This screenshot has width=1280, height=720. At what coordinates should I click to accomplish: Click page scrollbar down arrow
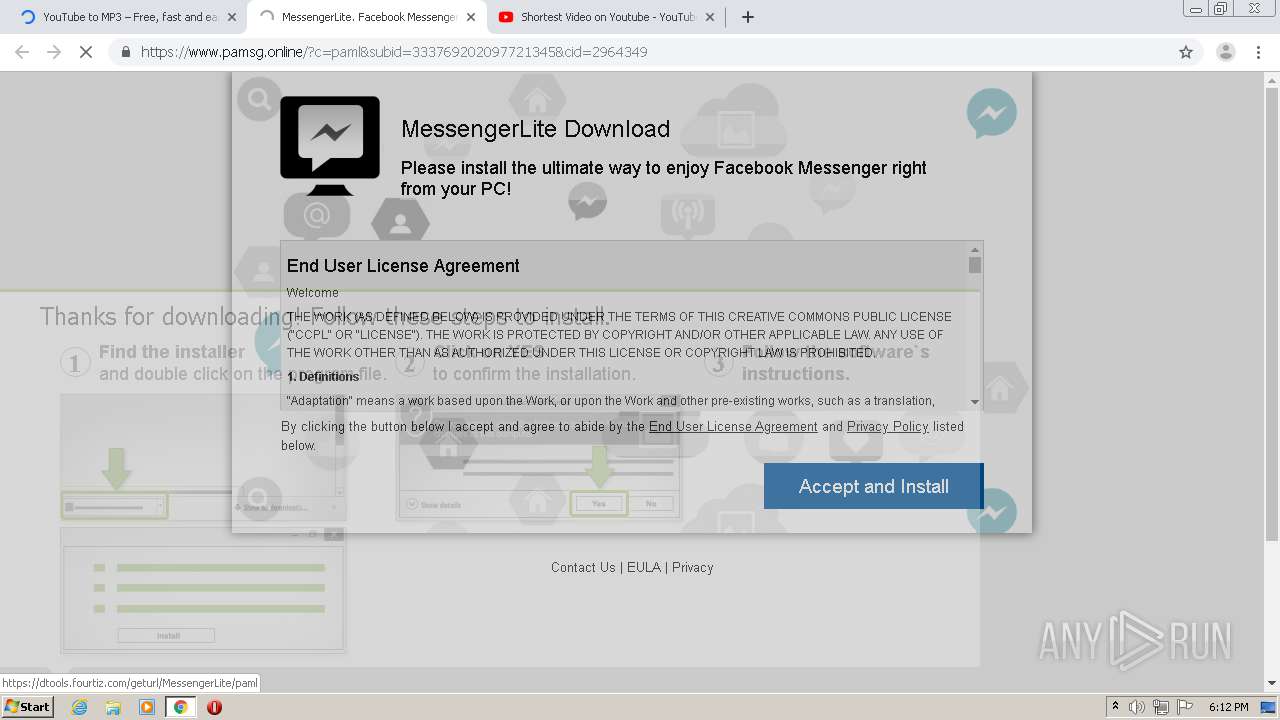[x=1272, y=683]
